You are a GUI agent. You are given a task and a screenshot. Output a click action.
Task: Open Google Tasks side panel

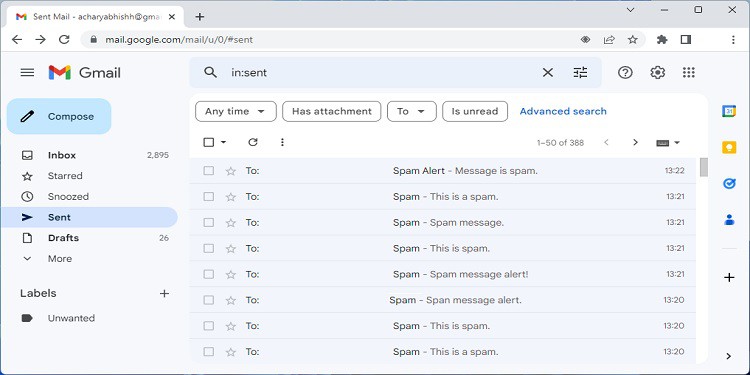[729, 184]
